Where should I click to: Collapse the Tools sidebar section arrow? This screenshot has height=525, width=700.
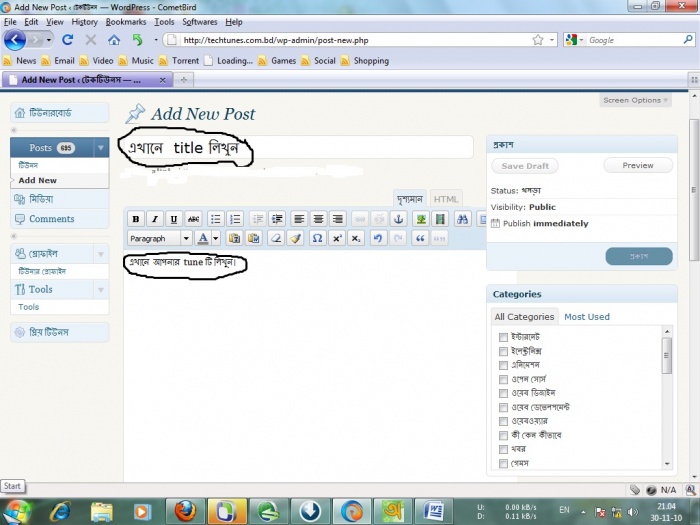[x=101, y=290]
